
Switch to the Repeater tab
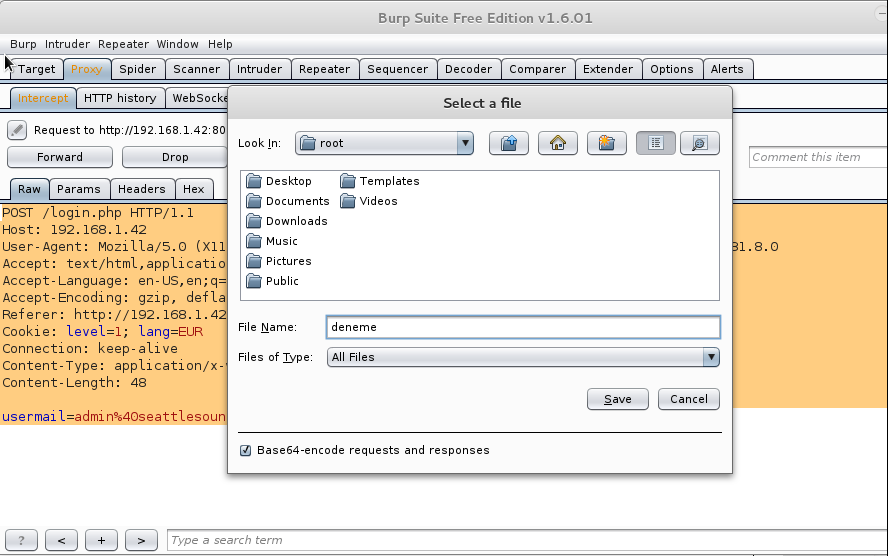(x=324, y=69)
